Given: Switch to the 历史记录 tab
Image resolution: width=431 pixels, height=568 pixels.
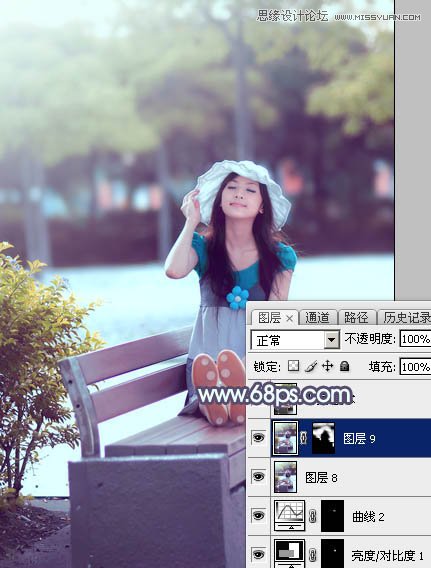Looking at the screenshot, I should pyautogui.click(x=406, y=318).
